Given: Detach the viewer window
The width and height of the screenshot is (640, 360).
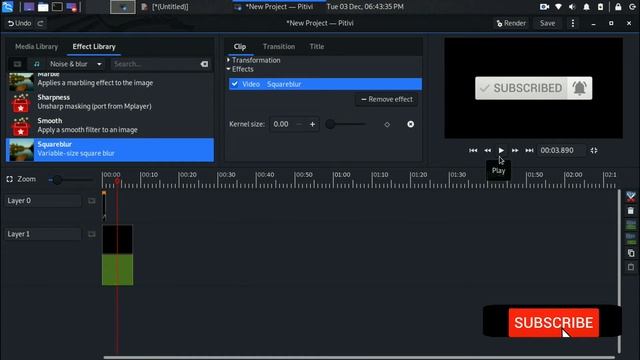Looking at the screenshot, I should (x=594, y=150).
